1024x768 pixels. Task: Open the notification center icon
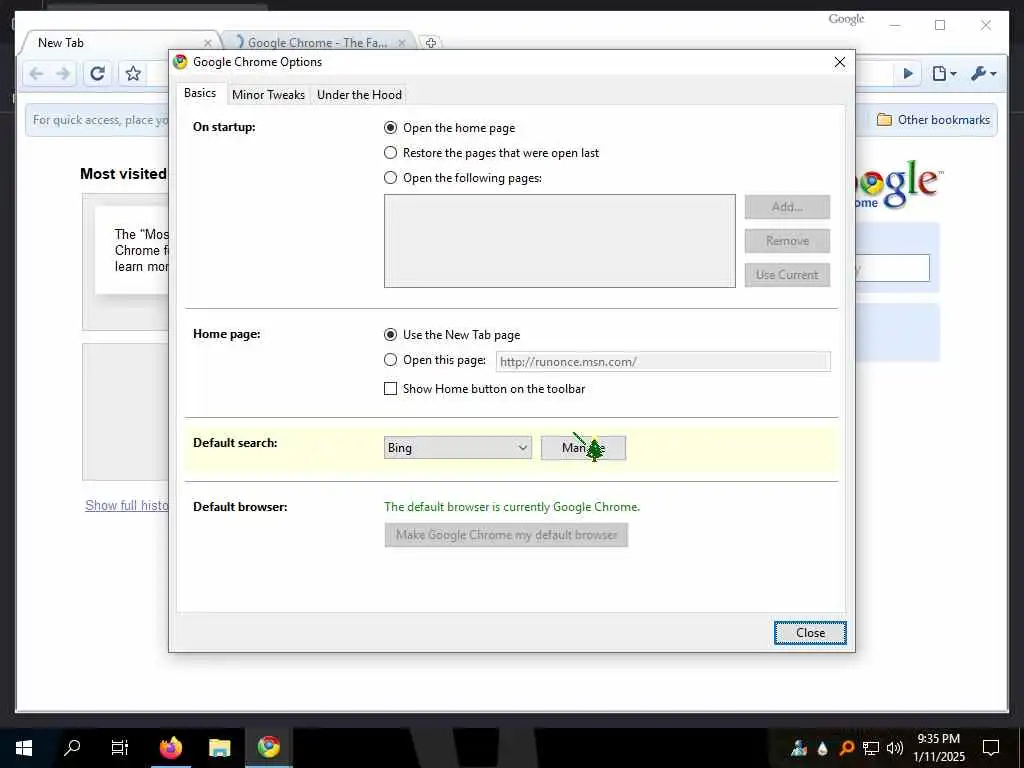991,748
